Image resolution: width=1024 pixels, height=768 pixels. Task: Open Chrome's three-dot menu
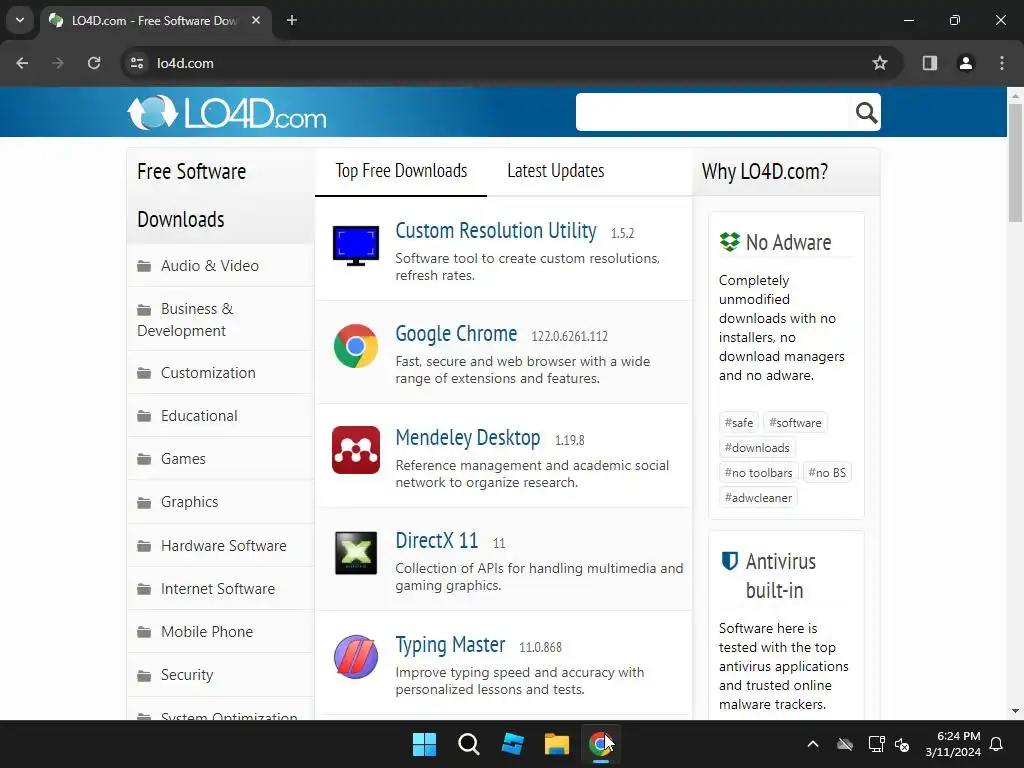coord(1002,63)
